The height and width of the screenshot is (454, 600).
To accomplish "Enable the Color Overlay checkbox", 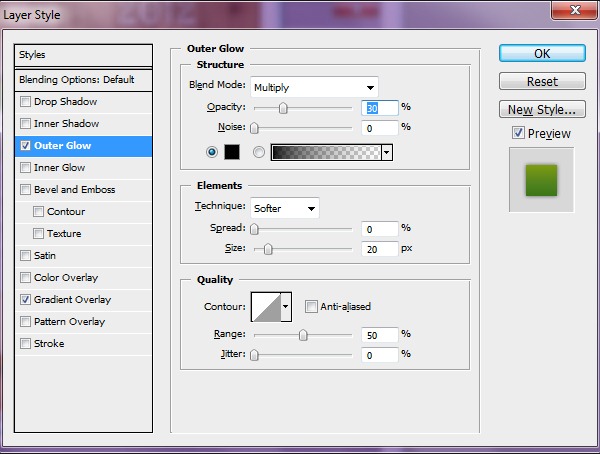I will click(x=25, y=278).
